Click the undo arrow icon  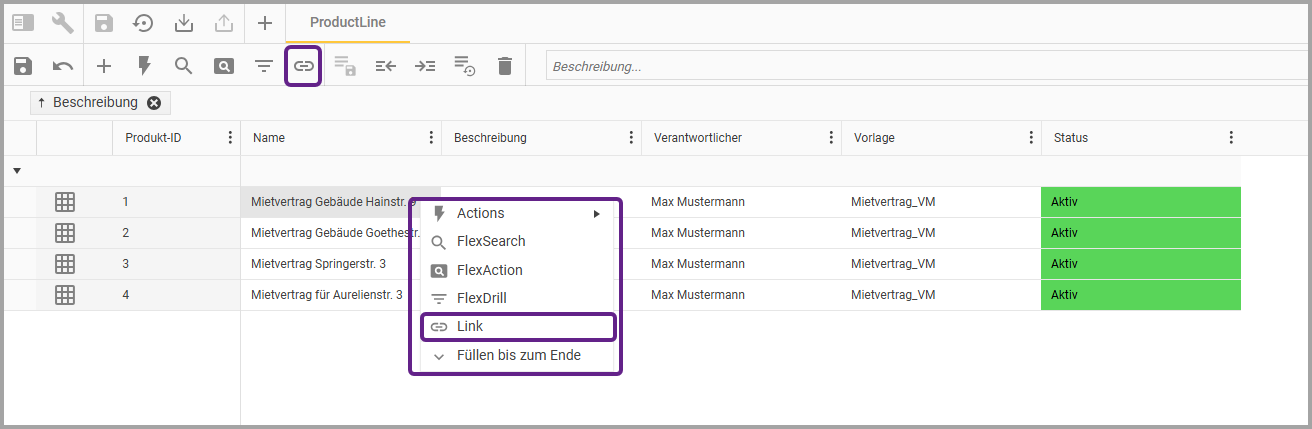coord(63,66)
